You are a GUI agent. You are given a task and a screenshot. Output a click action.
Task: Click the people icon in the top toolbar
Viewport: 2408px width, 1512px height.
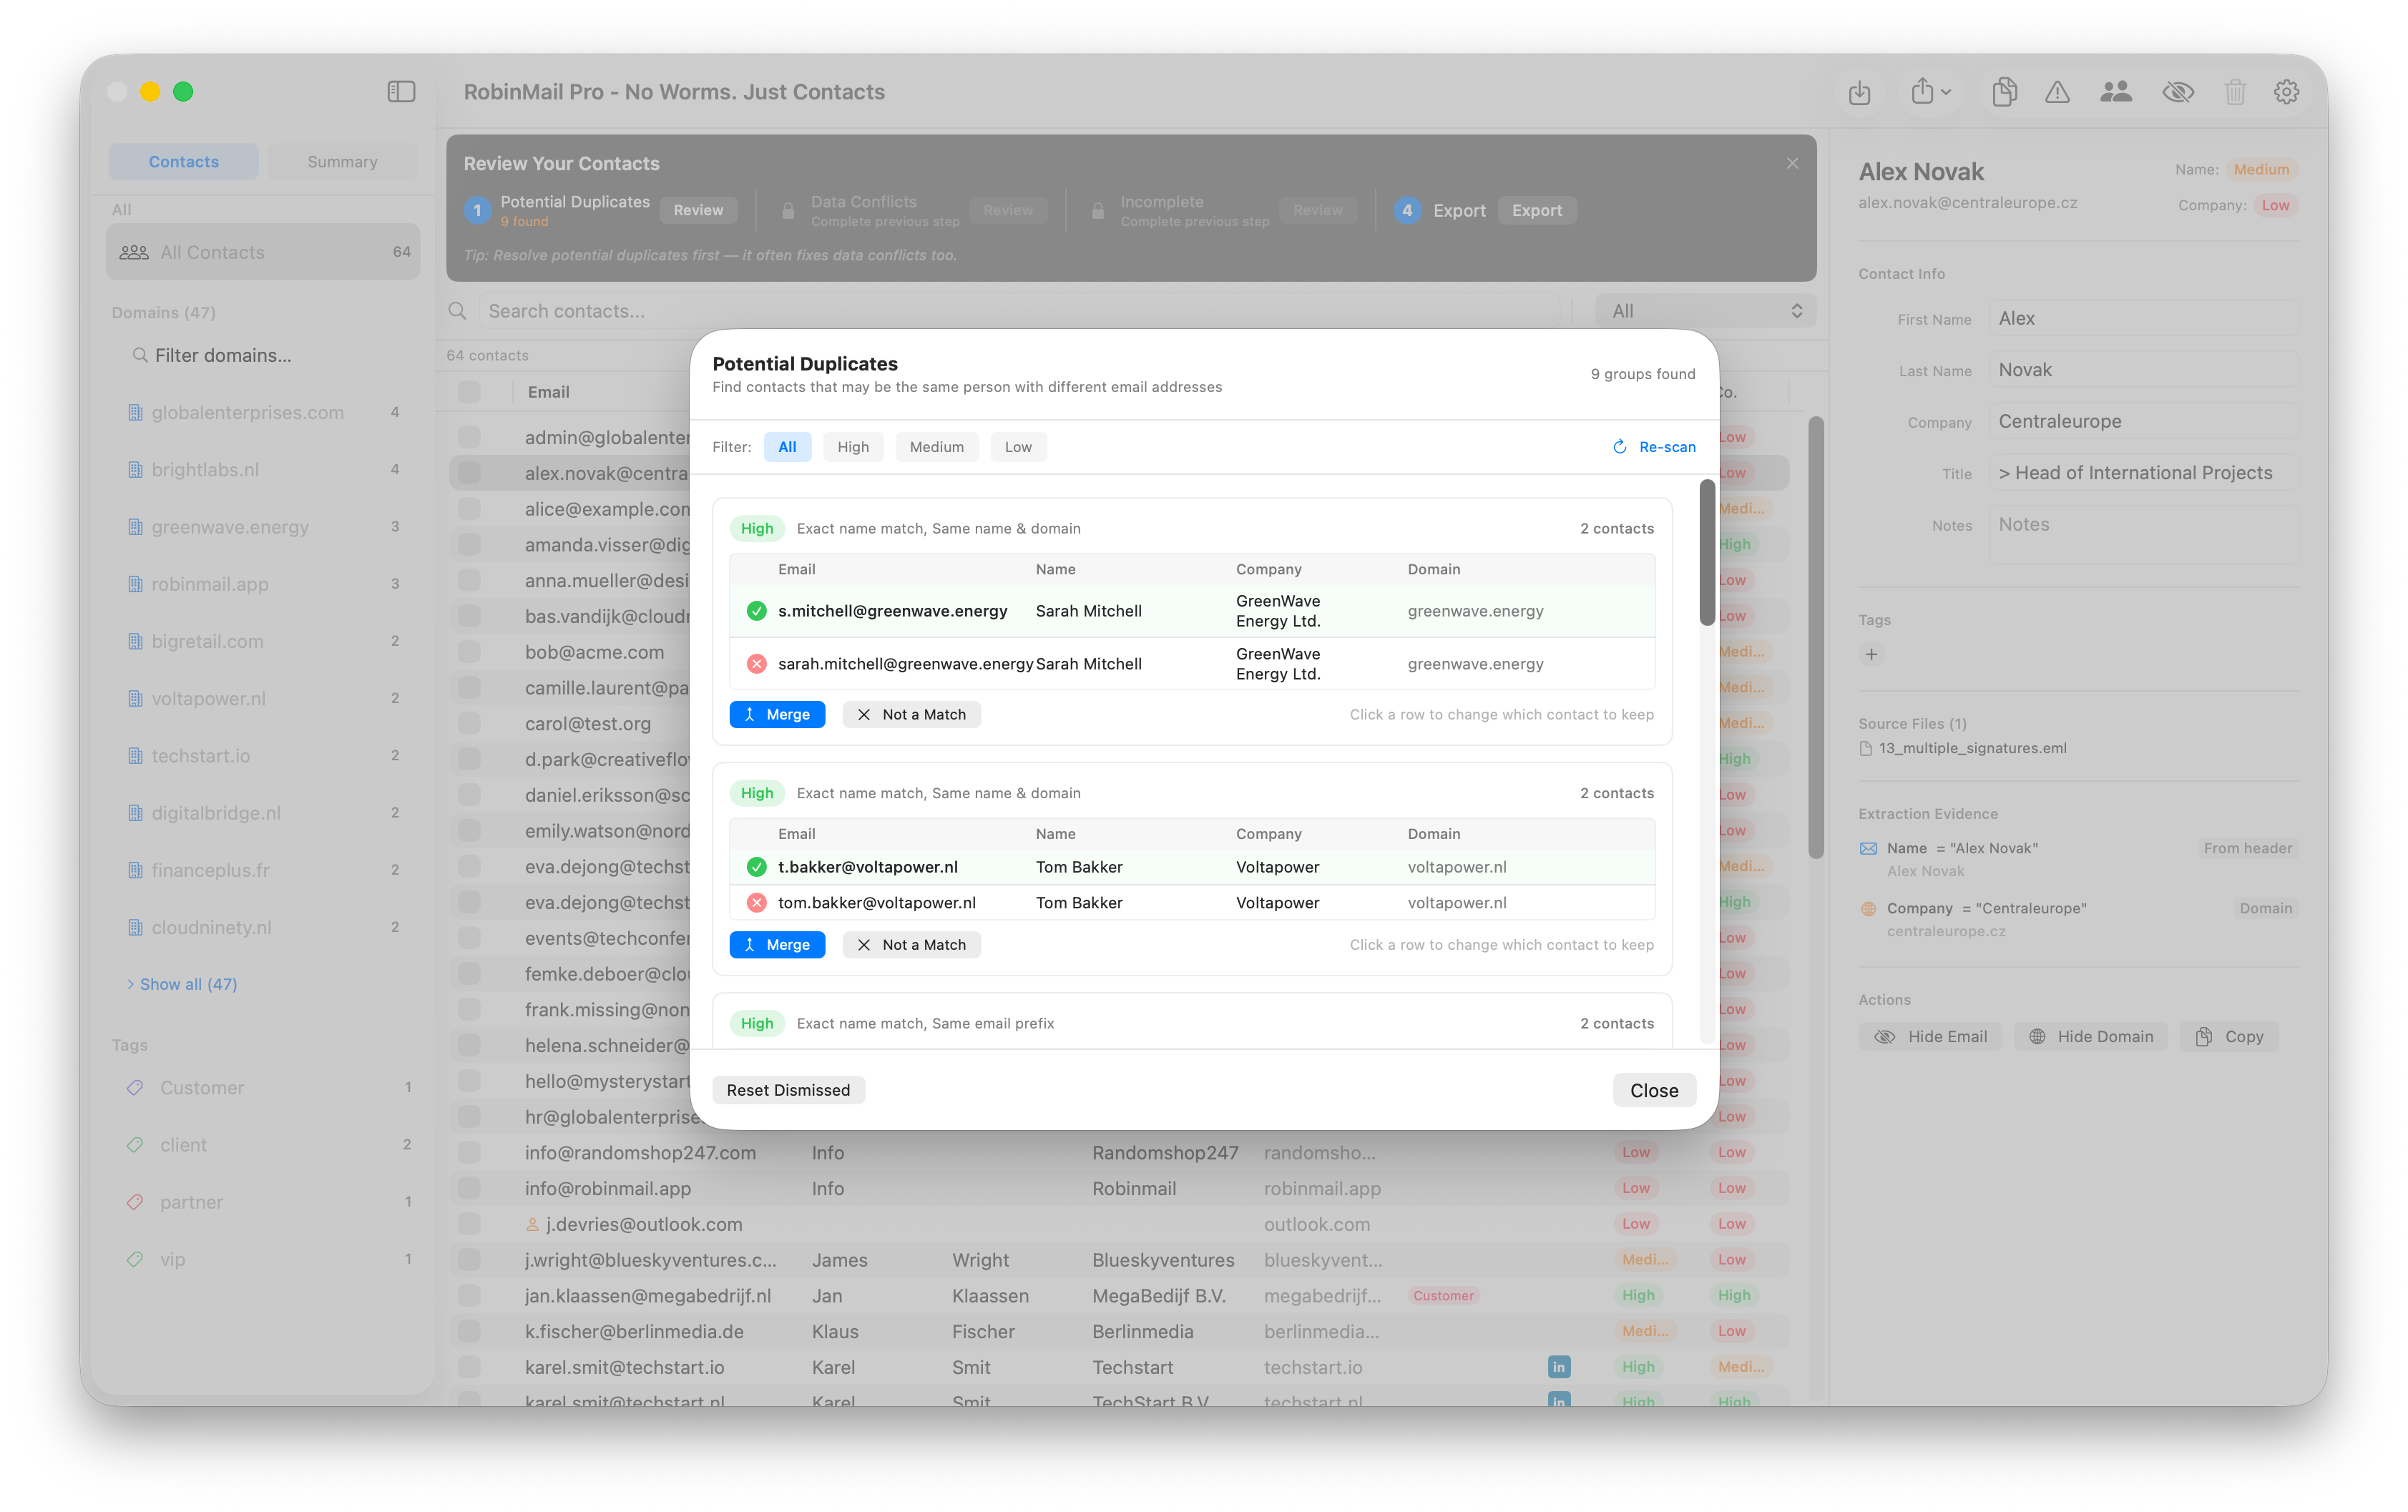pyautogui.click(x=2116, y=92)
